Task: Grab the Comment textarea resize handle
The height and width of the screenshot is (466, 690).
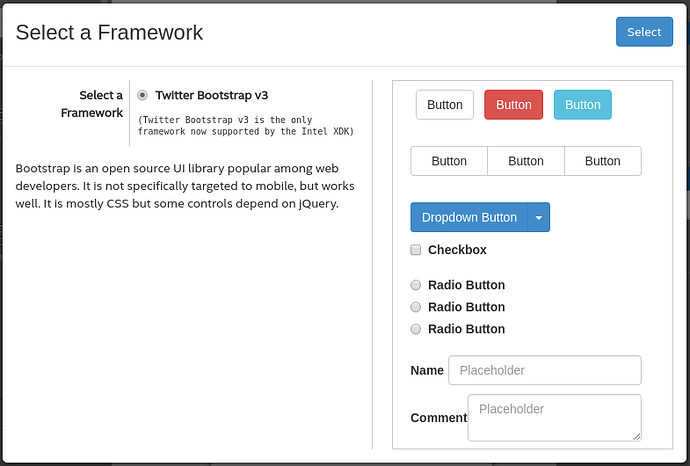Action: click(x=636, y=436)
